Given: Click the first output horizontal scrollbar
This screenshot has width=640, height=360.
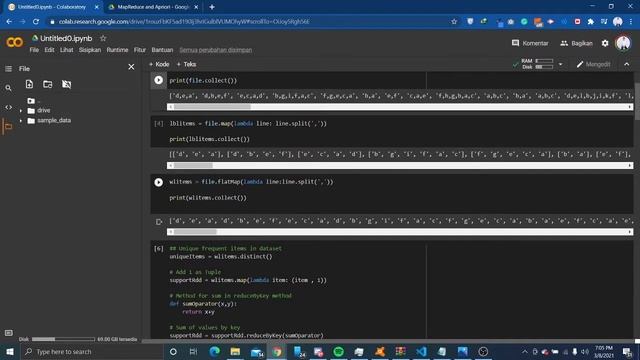Looking at the screenshot, I should pyautogui.click(x=400, y=107).
